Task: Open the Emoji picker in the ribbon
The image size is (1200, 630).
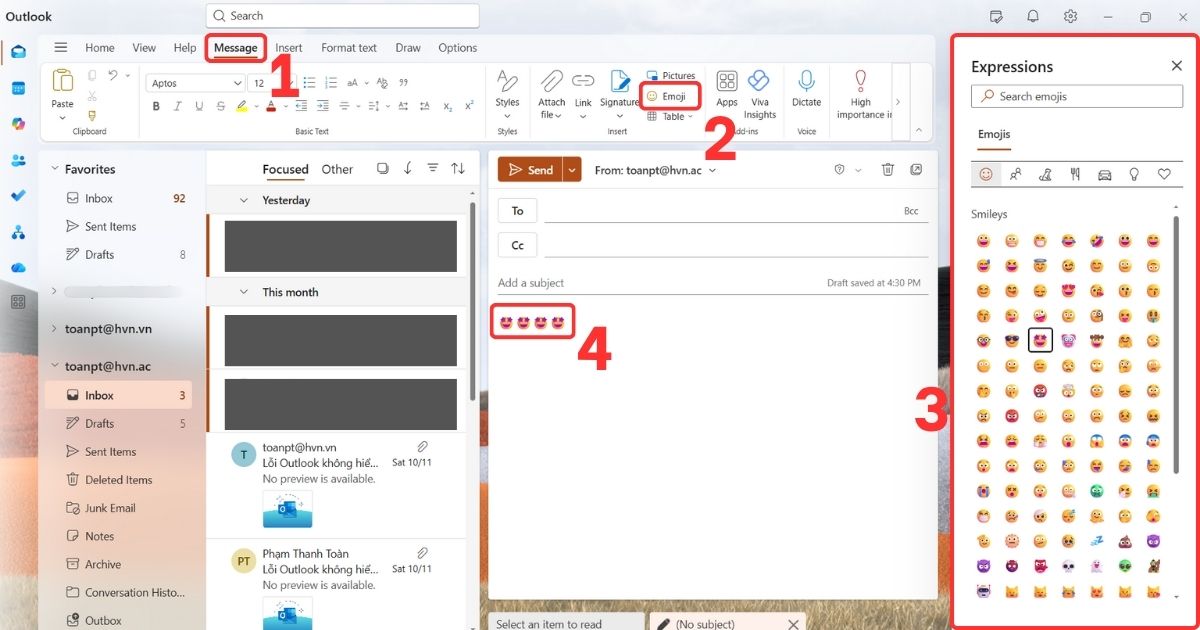Action: 669,96
